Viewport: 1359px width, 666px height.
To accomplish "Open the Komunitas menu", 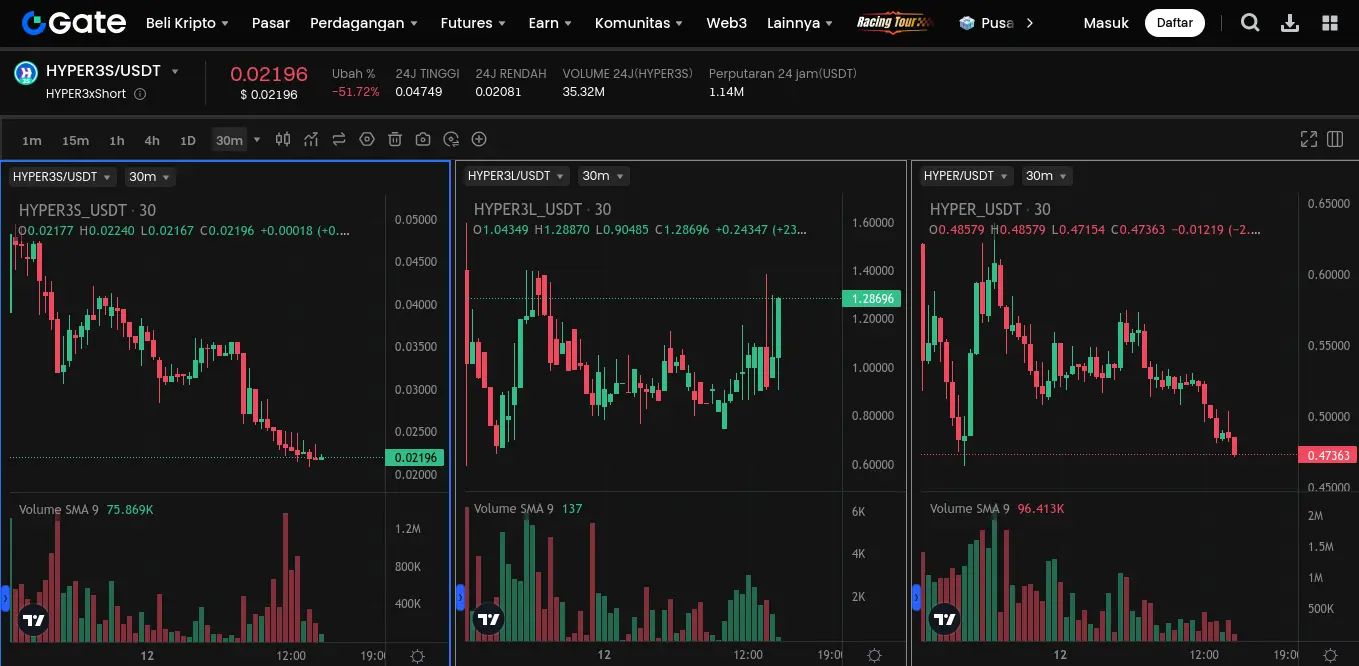I will [639, 22].
